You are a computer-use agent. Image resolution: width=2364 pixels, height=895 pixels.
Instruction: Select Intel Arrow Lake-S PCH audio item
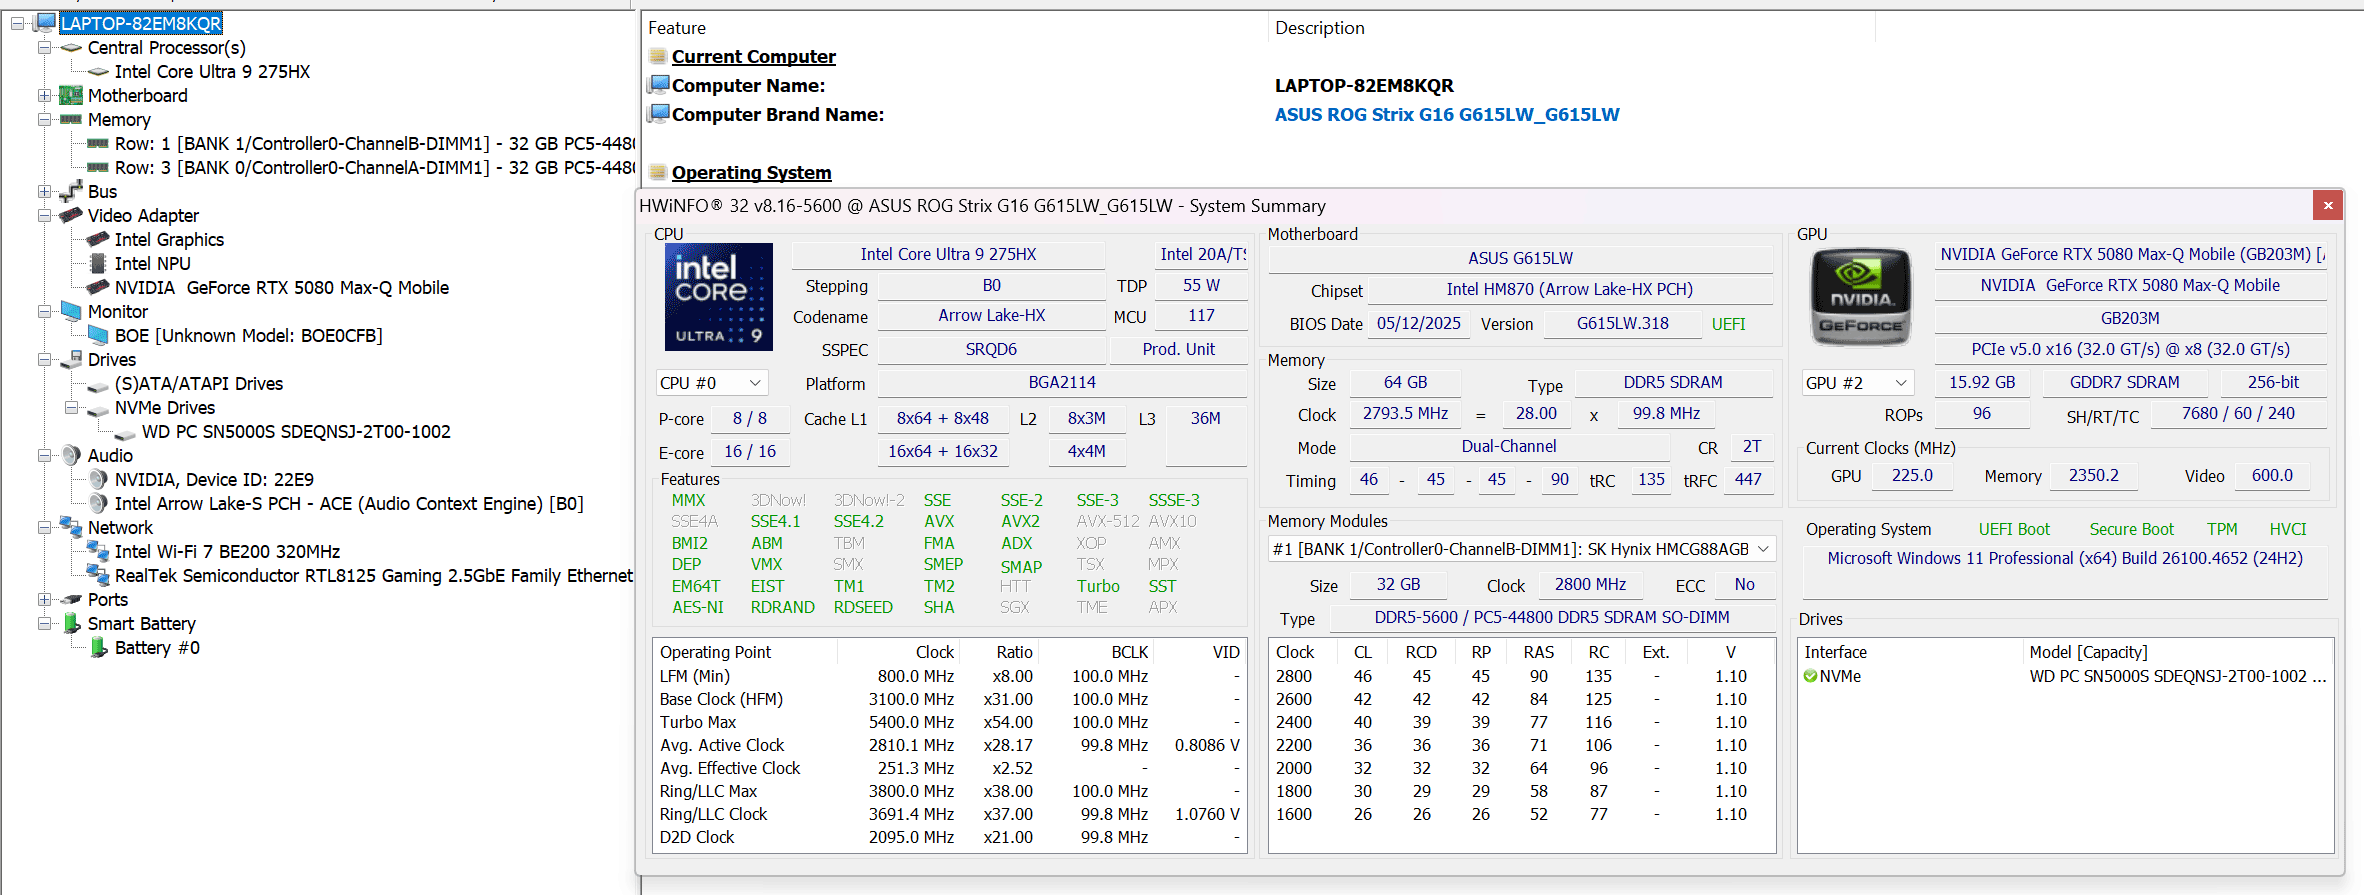[349, 504]
